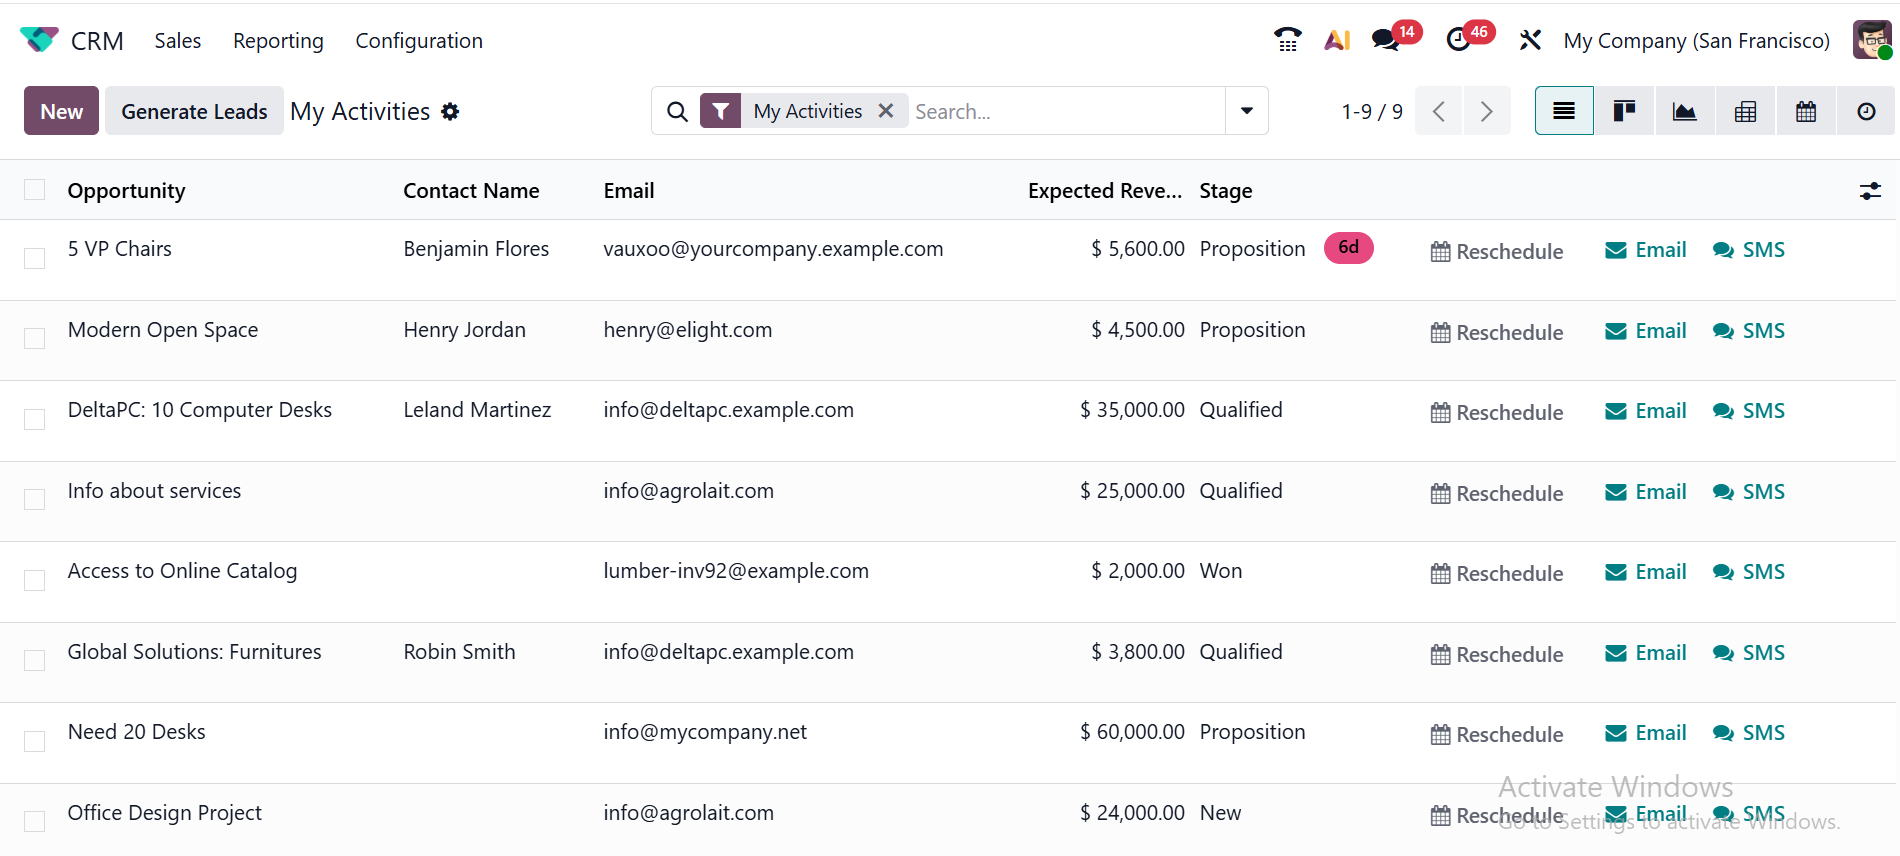
Task: Select the 5 VP Chairs checkbox
Action: pyautogui.click(x=35, y=258)
